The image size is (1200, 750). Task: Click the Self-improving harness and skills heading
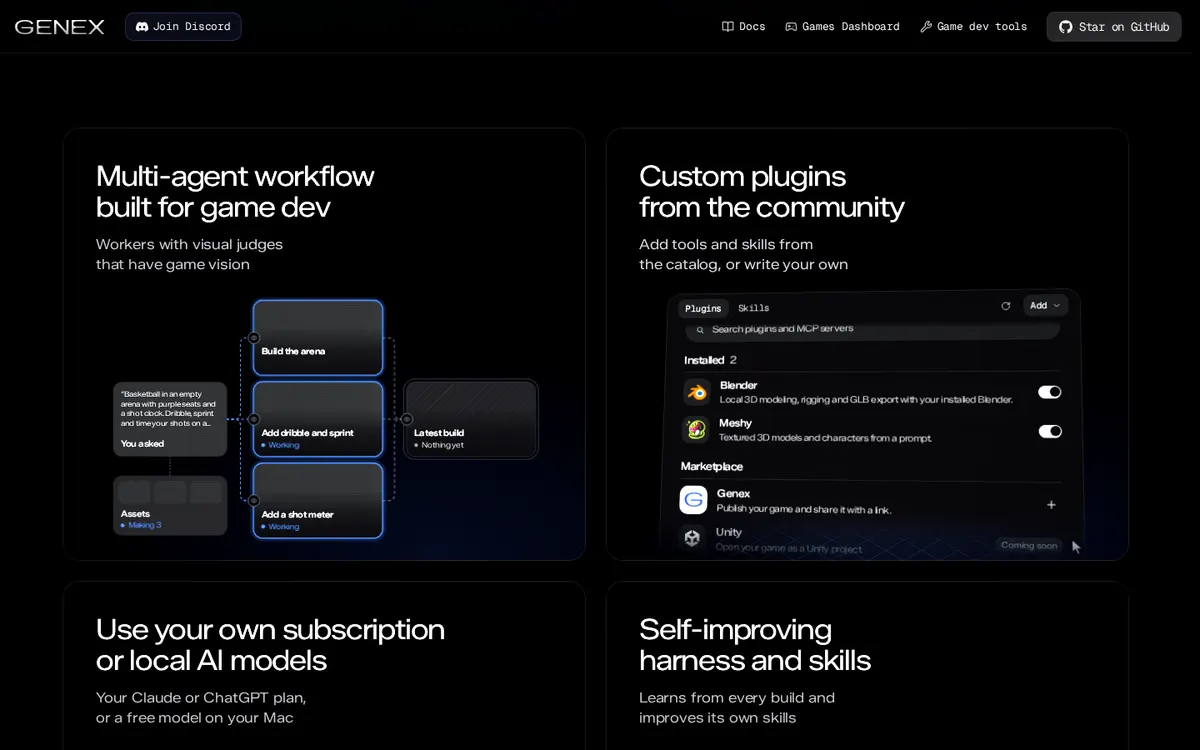(x=755, y=645)
